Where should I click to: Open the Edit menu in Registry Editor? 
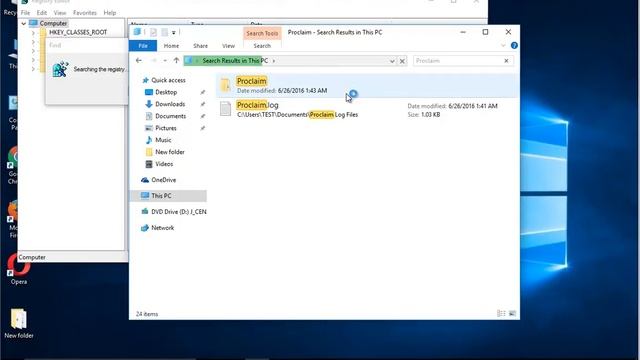pos(42,13)
